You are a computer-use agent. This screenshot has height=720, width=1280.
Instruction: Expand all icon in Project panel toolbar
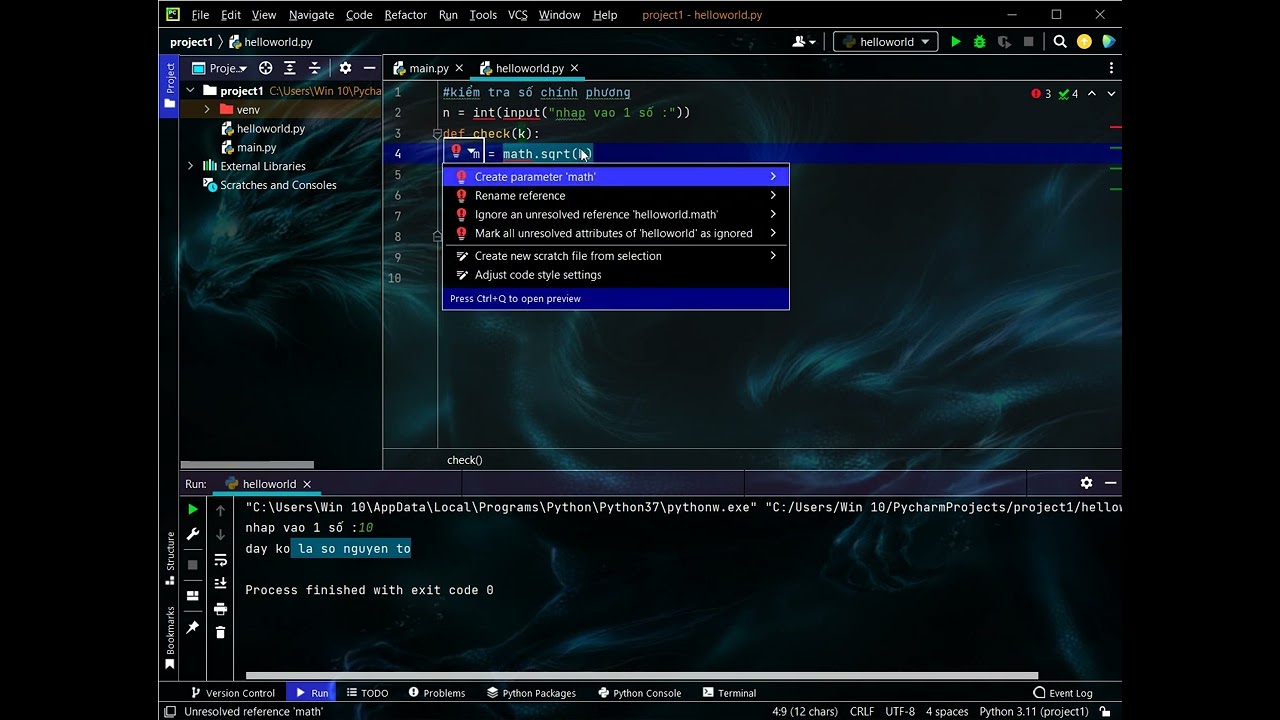point(289,68)
